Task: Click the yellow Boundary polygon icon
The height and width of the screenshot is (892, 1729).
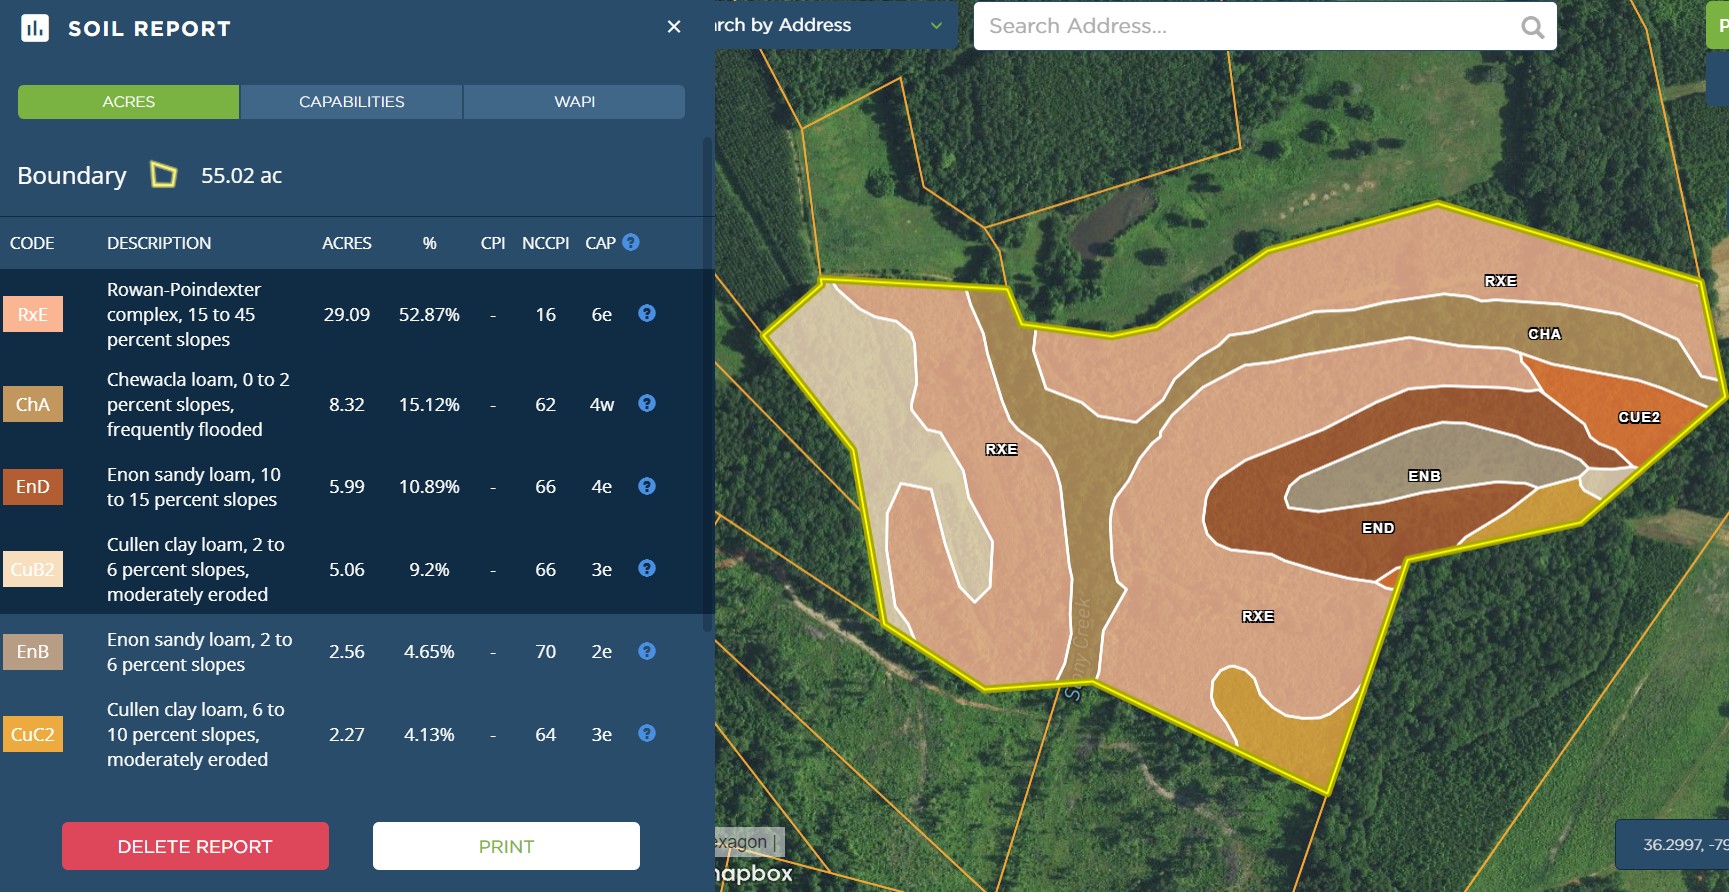Action: (x=163, y=175)
